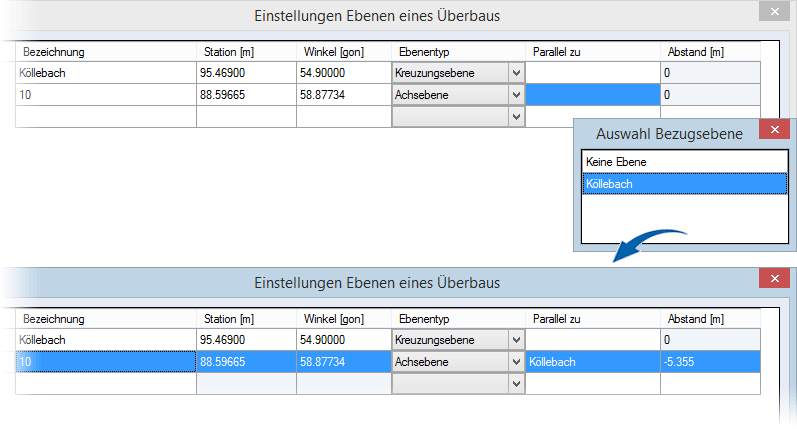
Task: Click 'Parallel zu' cell of Köllebach row, upper window
Action: point(593,73)
